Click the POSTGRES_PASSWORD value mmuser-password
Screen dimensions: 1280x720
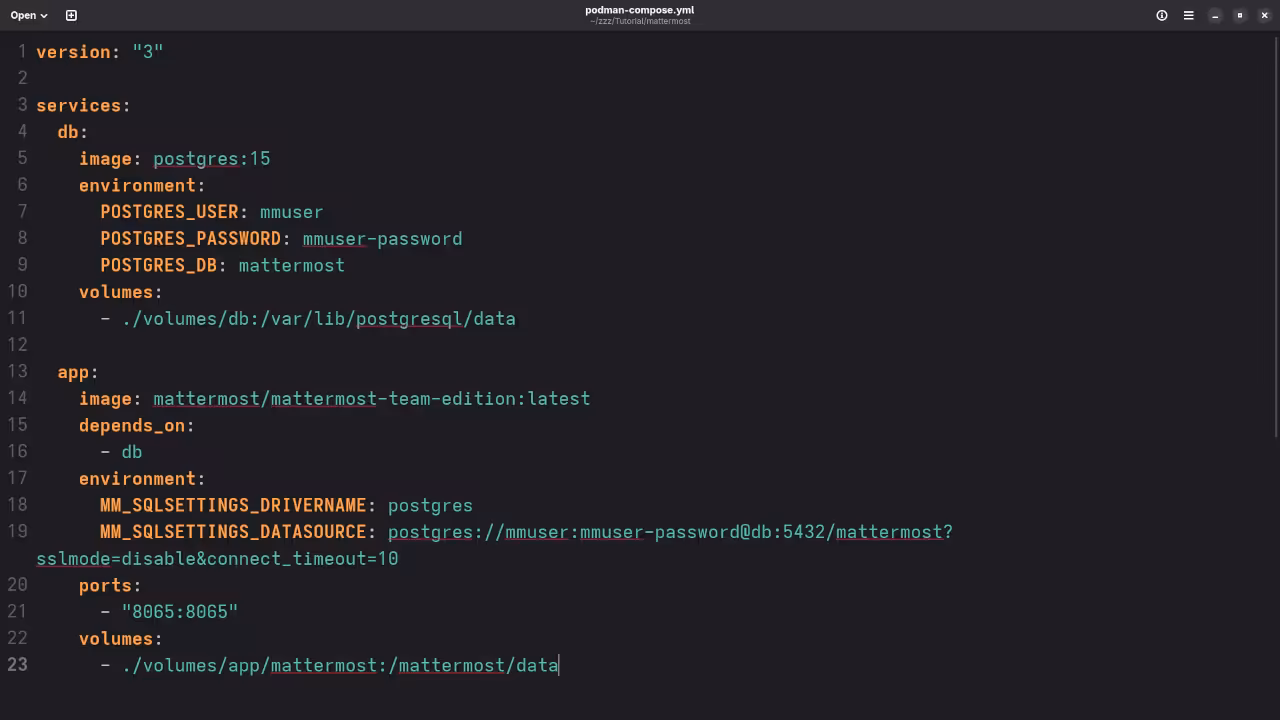pyautogui.click(x=382, y=238)
